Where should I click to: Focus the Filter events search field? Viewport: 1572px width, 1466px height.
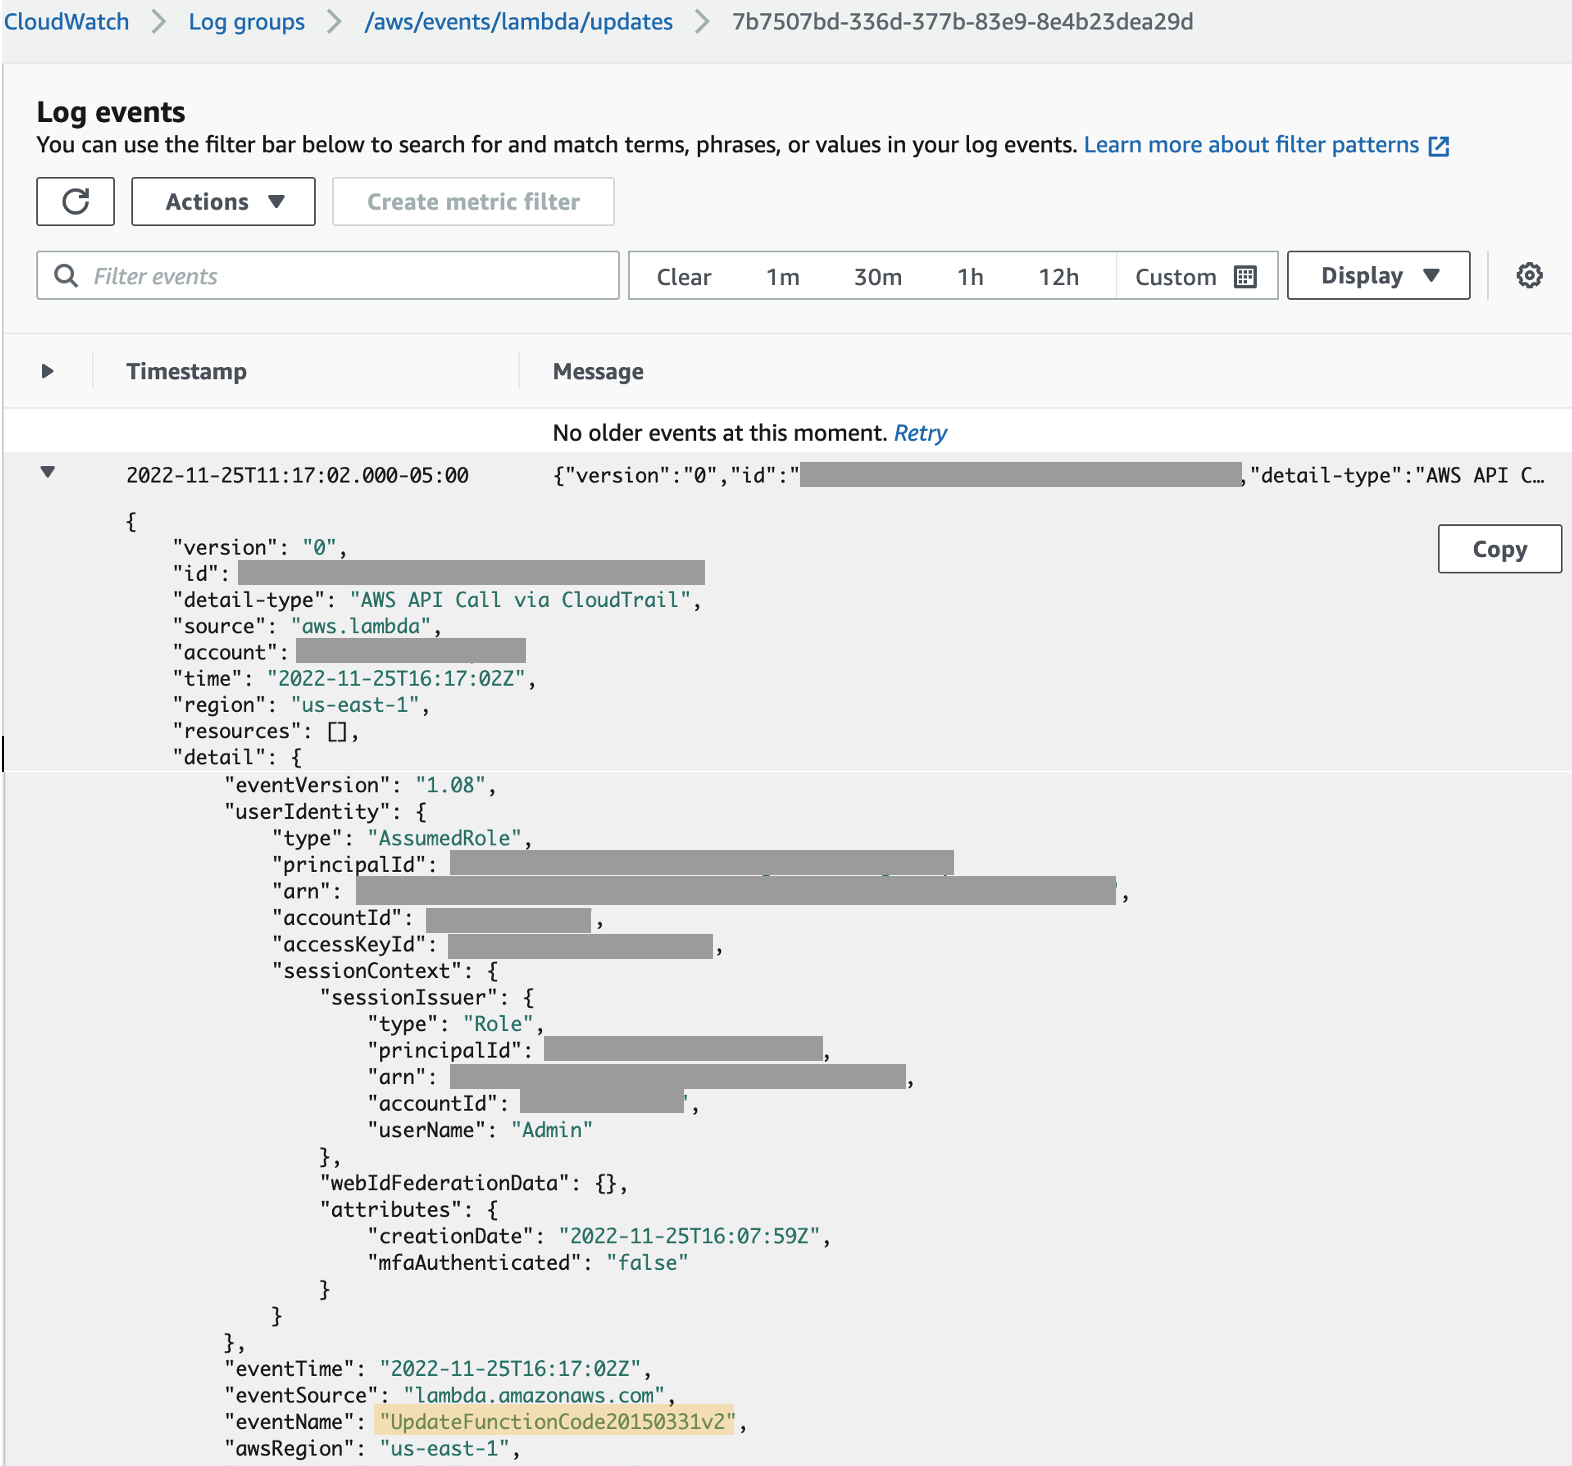(328, 276)
